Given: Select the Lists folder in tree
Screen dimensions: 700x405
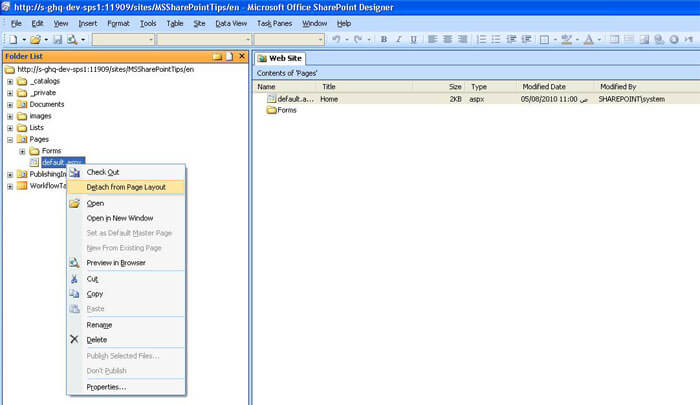Looking at the screenshot, I should click(x=36, y=128).
